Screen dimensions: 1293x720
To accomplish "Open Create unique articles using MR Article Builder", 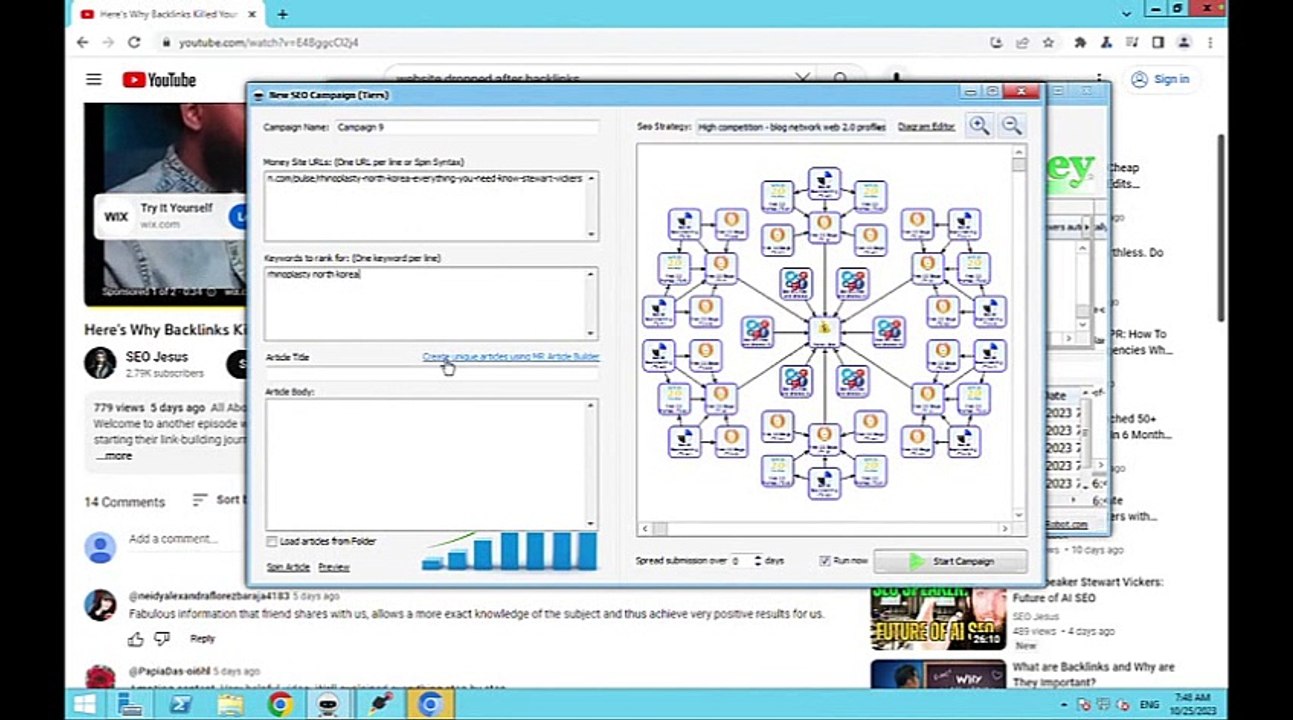I will pyautogui.click(x=511, y=357).
